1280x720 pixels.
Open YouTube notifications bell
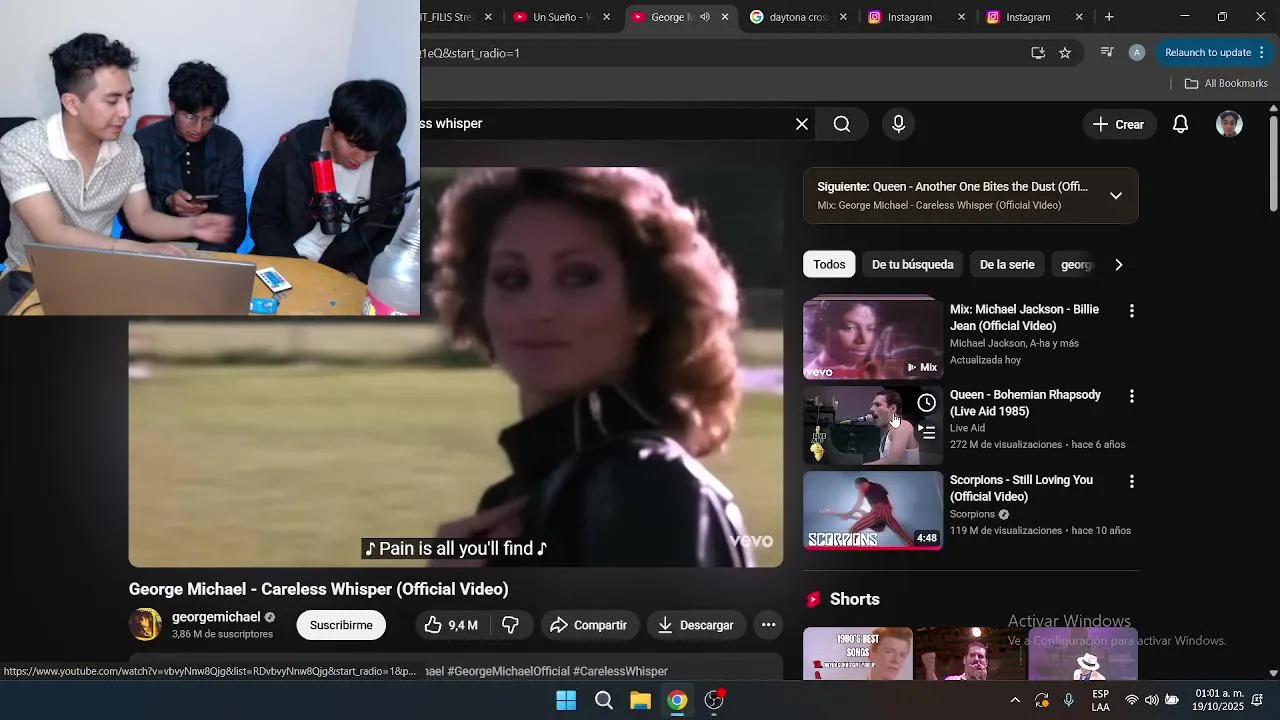[1181, 124]
